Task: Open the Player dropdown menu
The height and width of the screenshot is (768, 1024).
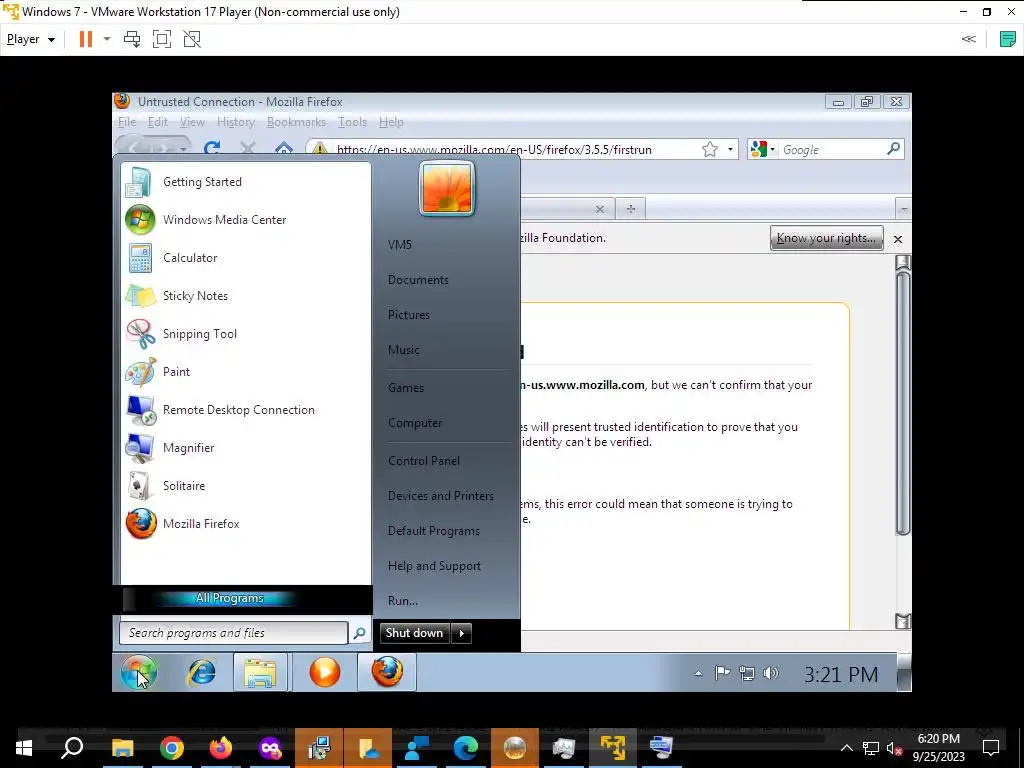Action: 31,39
